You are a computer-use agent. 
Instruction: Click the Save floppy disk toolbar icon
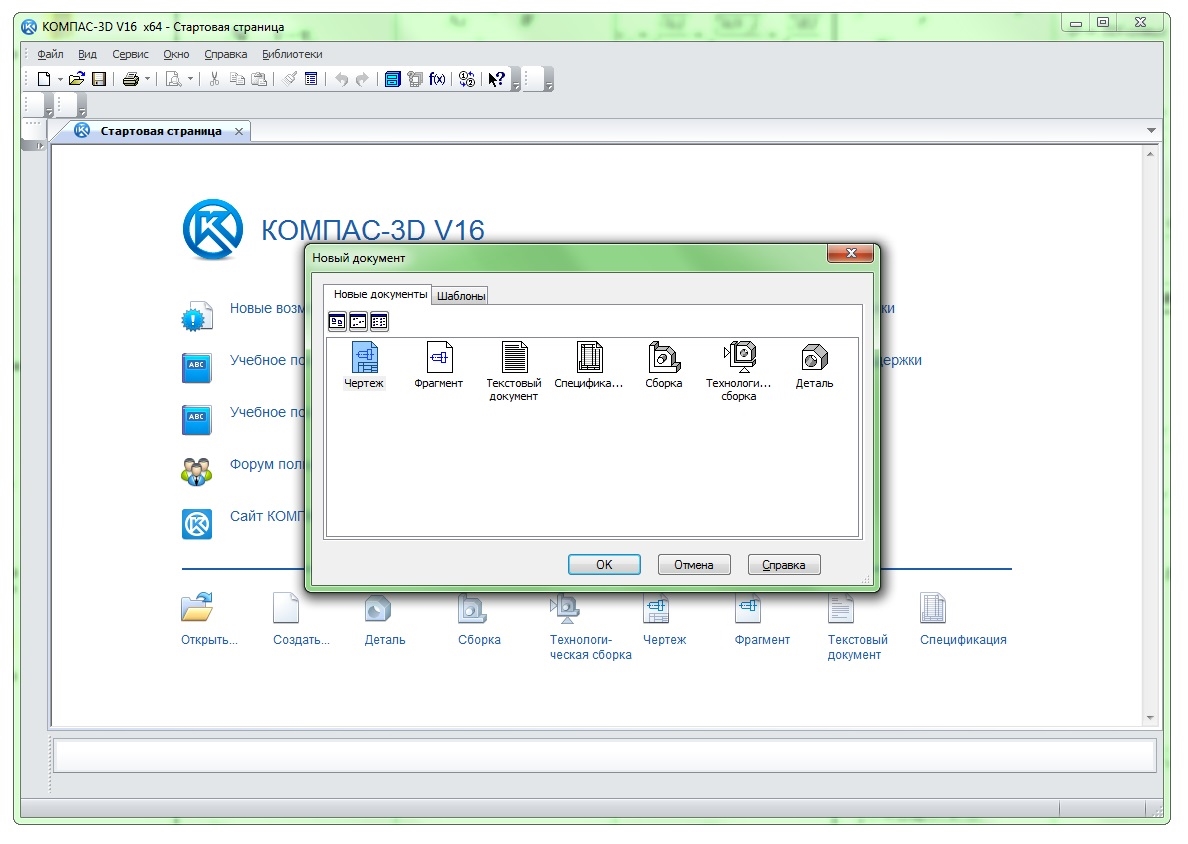98,79
